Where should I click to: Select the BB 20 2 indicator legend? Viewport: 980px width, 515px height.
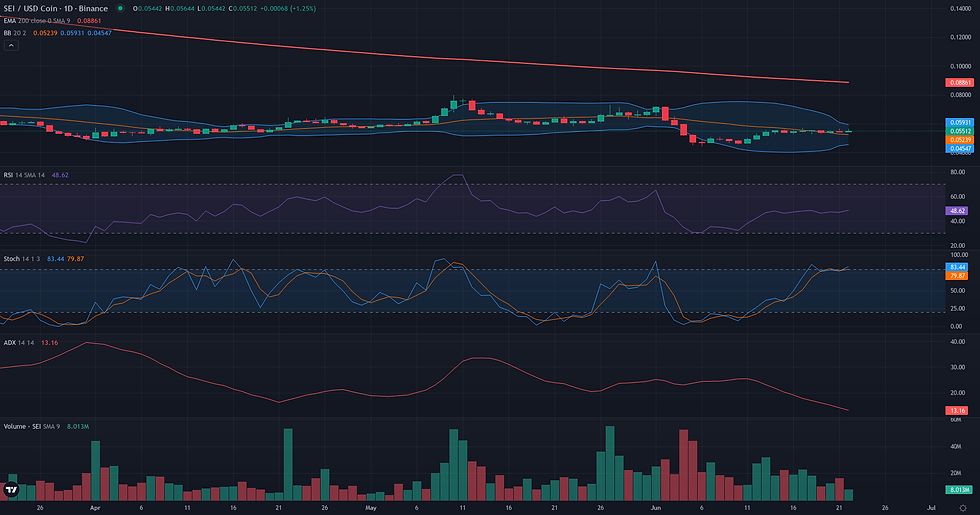coord(15,33)
